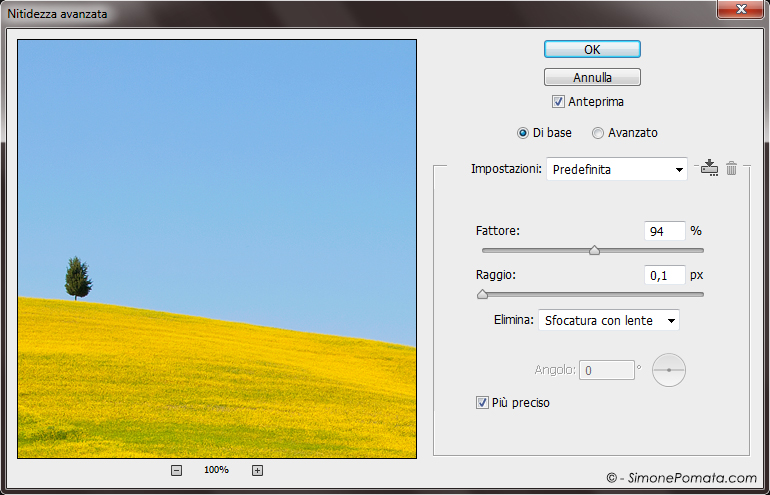Click the Raggio pixel input field
This screenshot has width=770, height=495.
(665, 275)
